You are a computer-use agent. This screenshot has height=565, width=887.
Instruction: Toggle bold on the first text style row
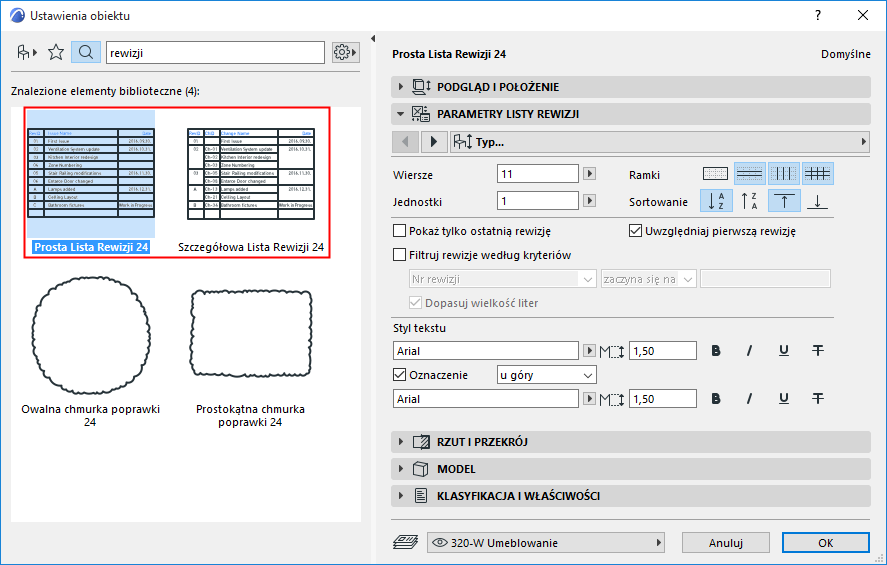(716, 350)
